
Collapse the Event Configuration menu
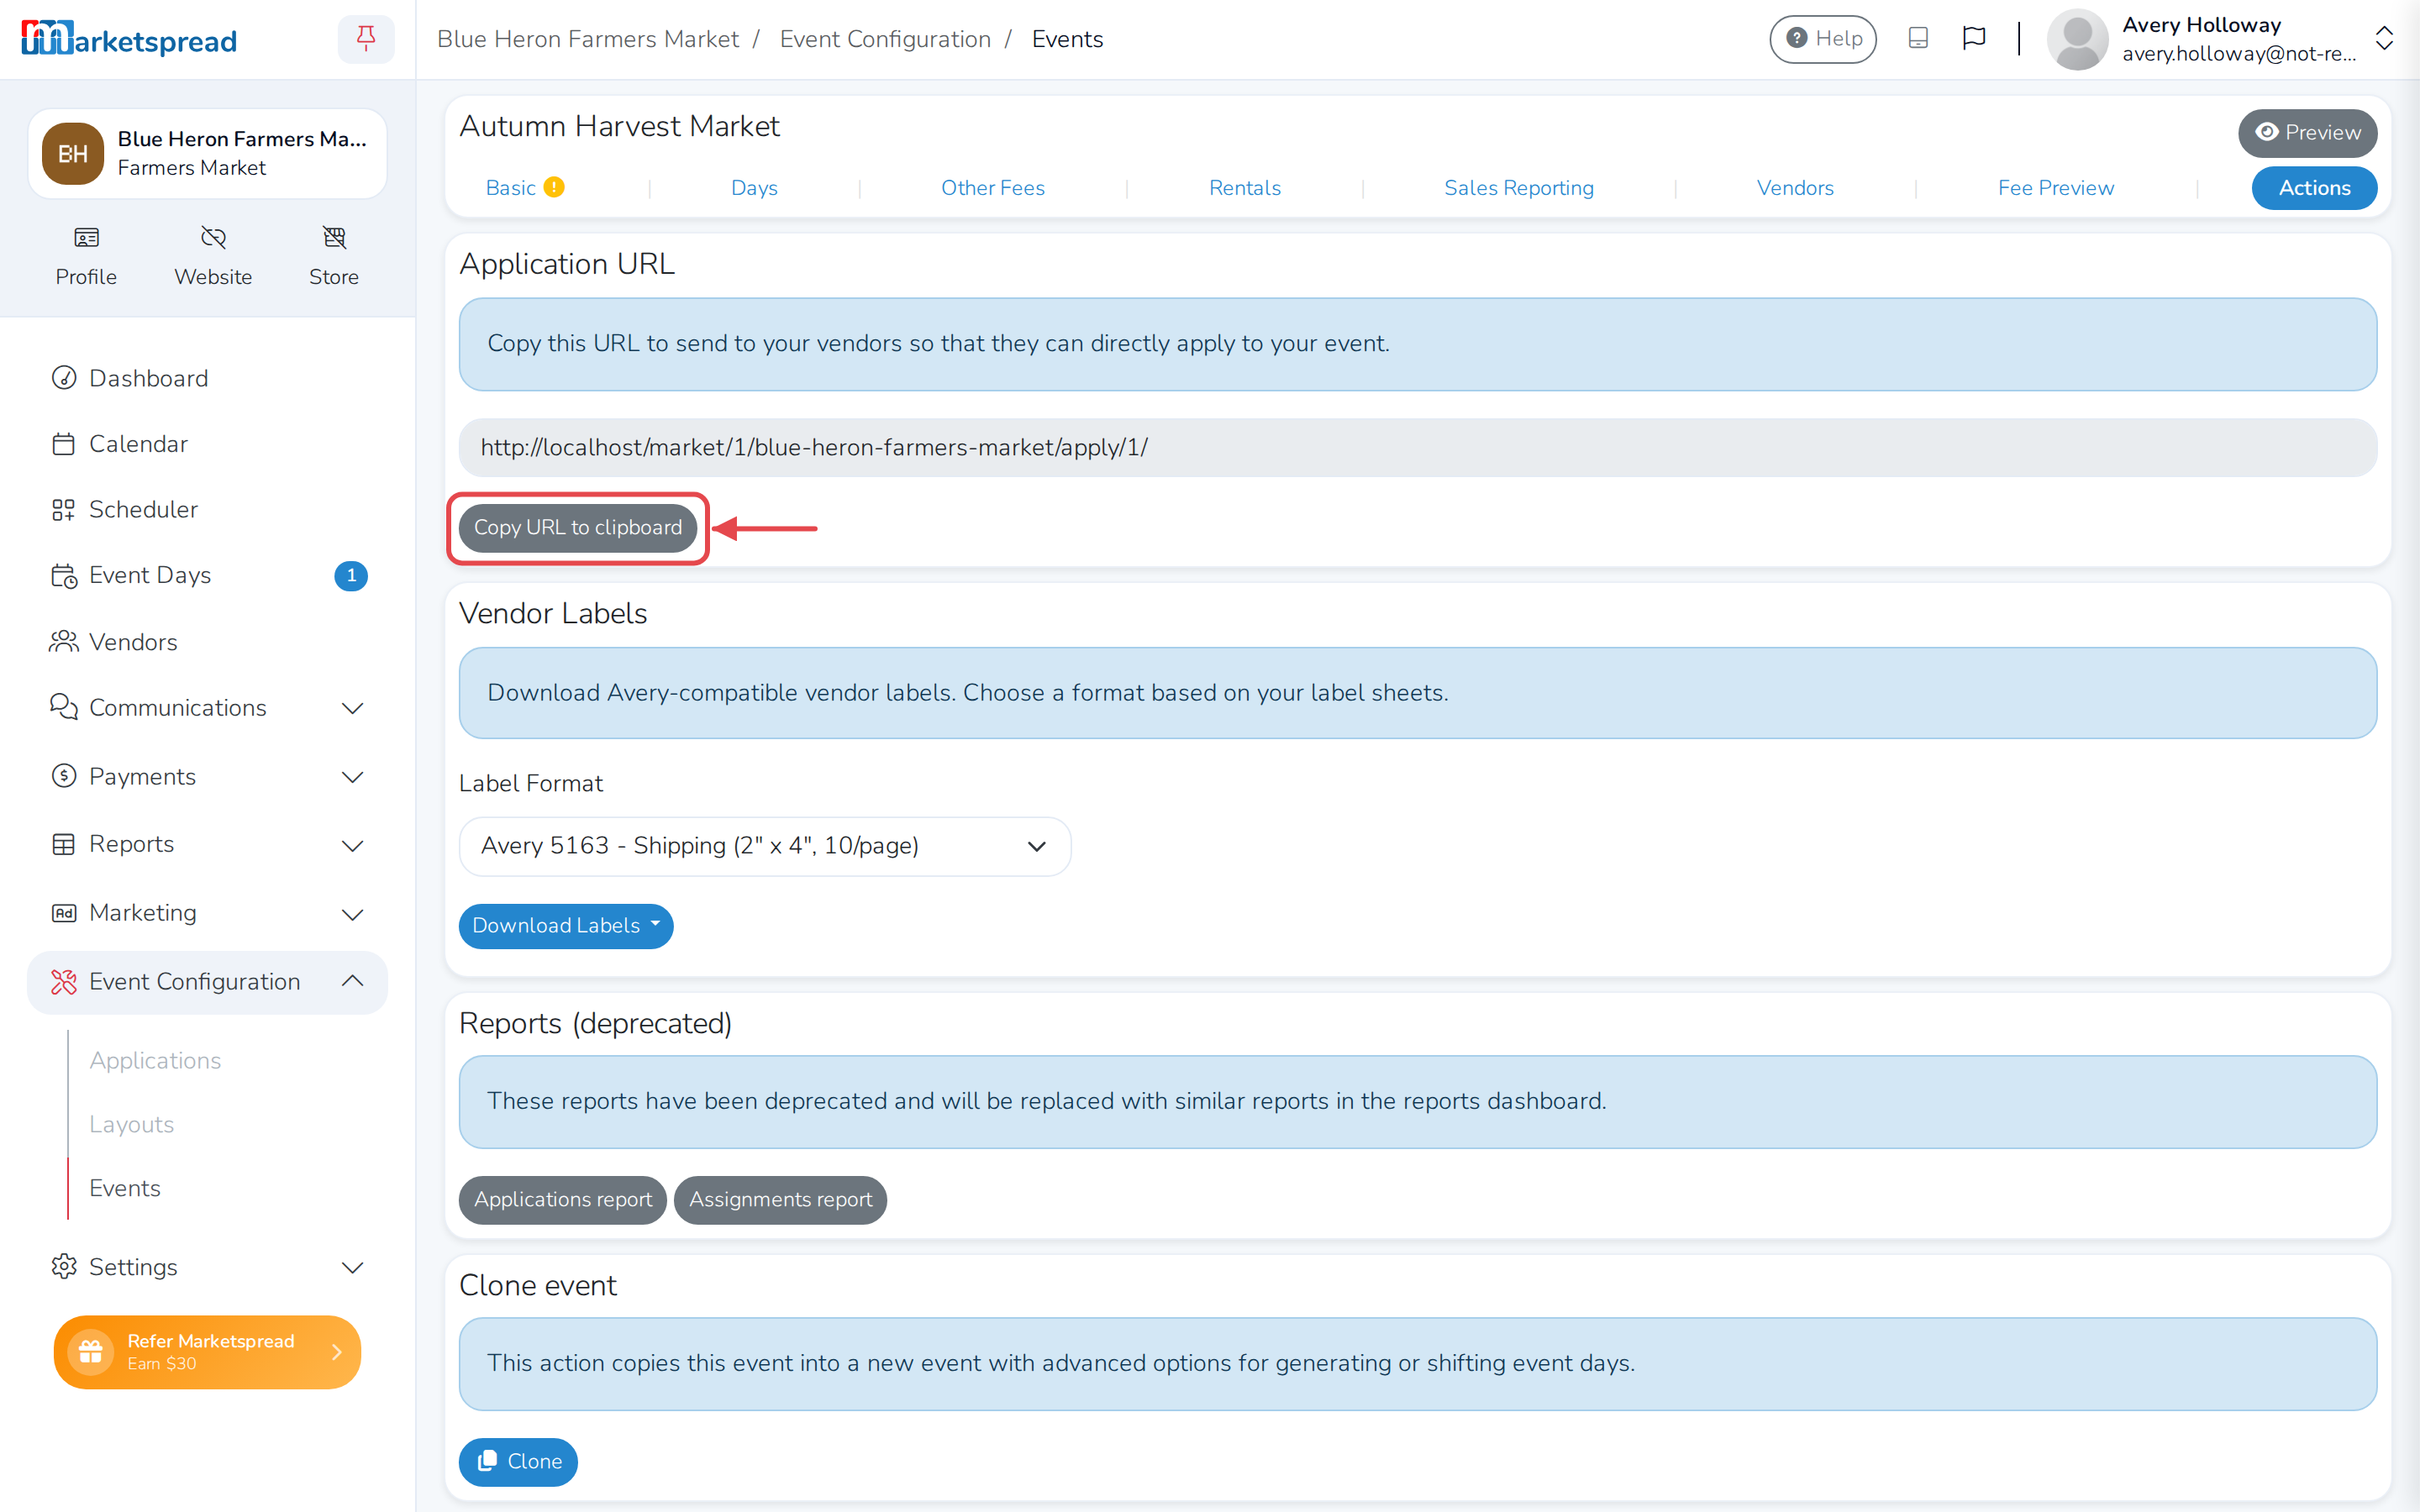[x=207, y=982]
